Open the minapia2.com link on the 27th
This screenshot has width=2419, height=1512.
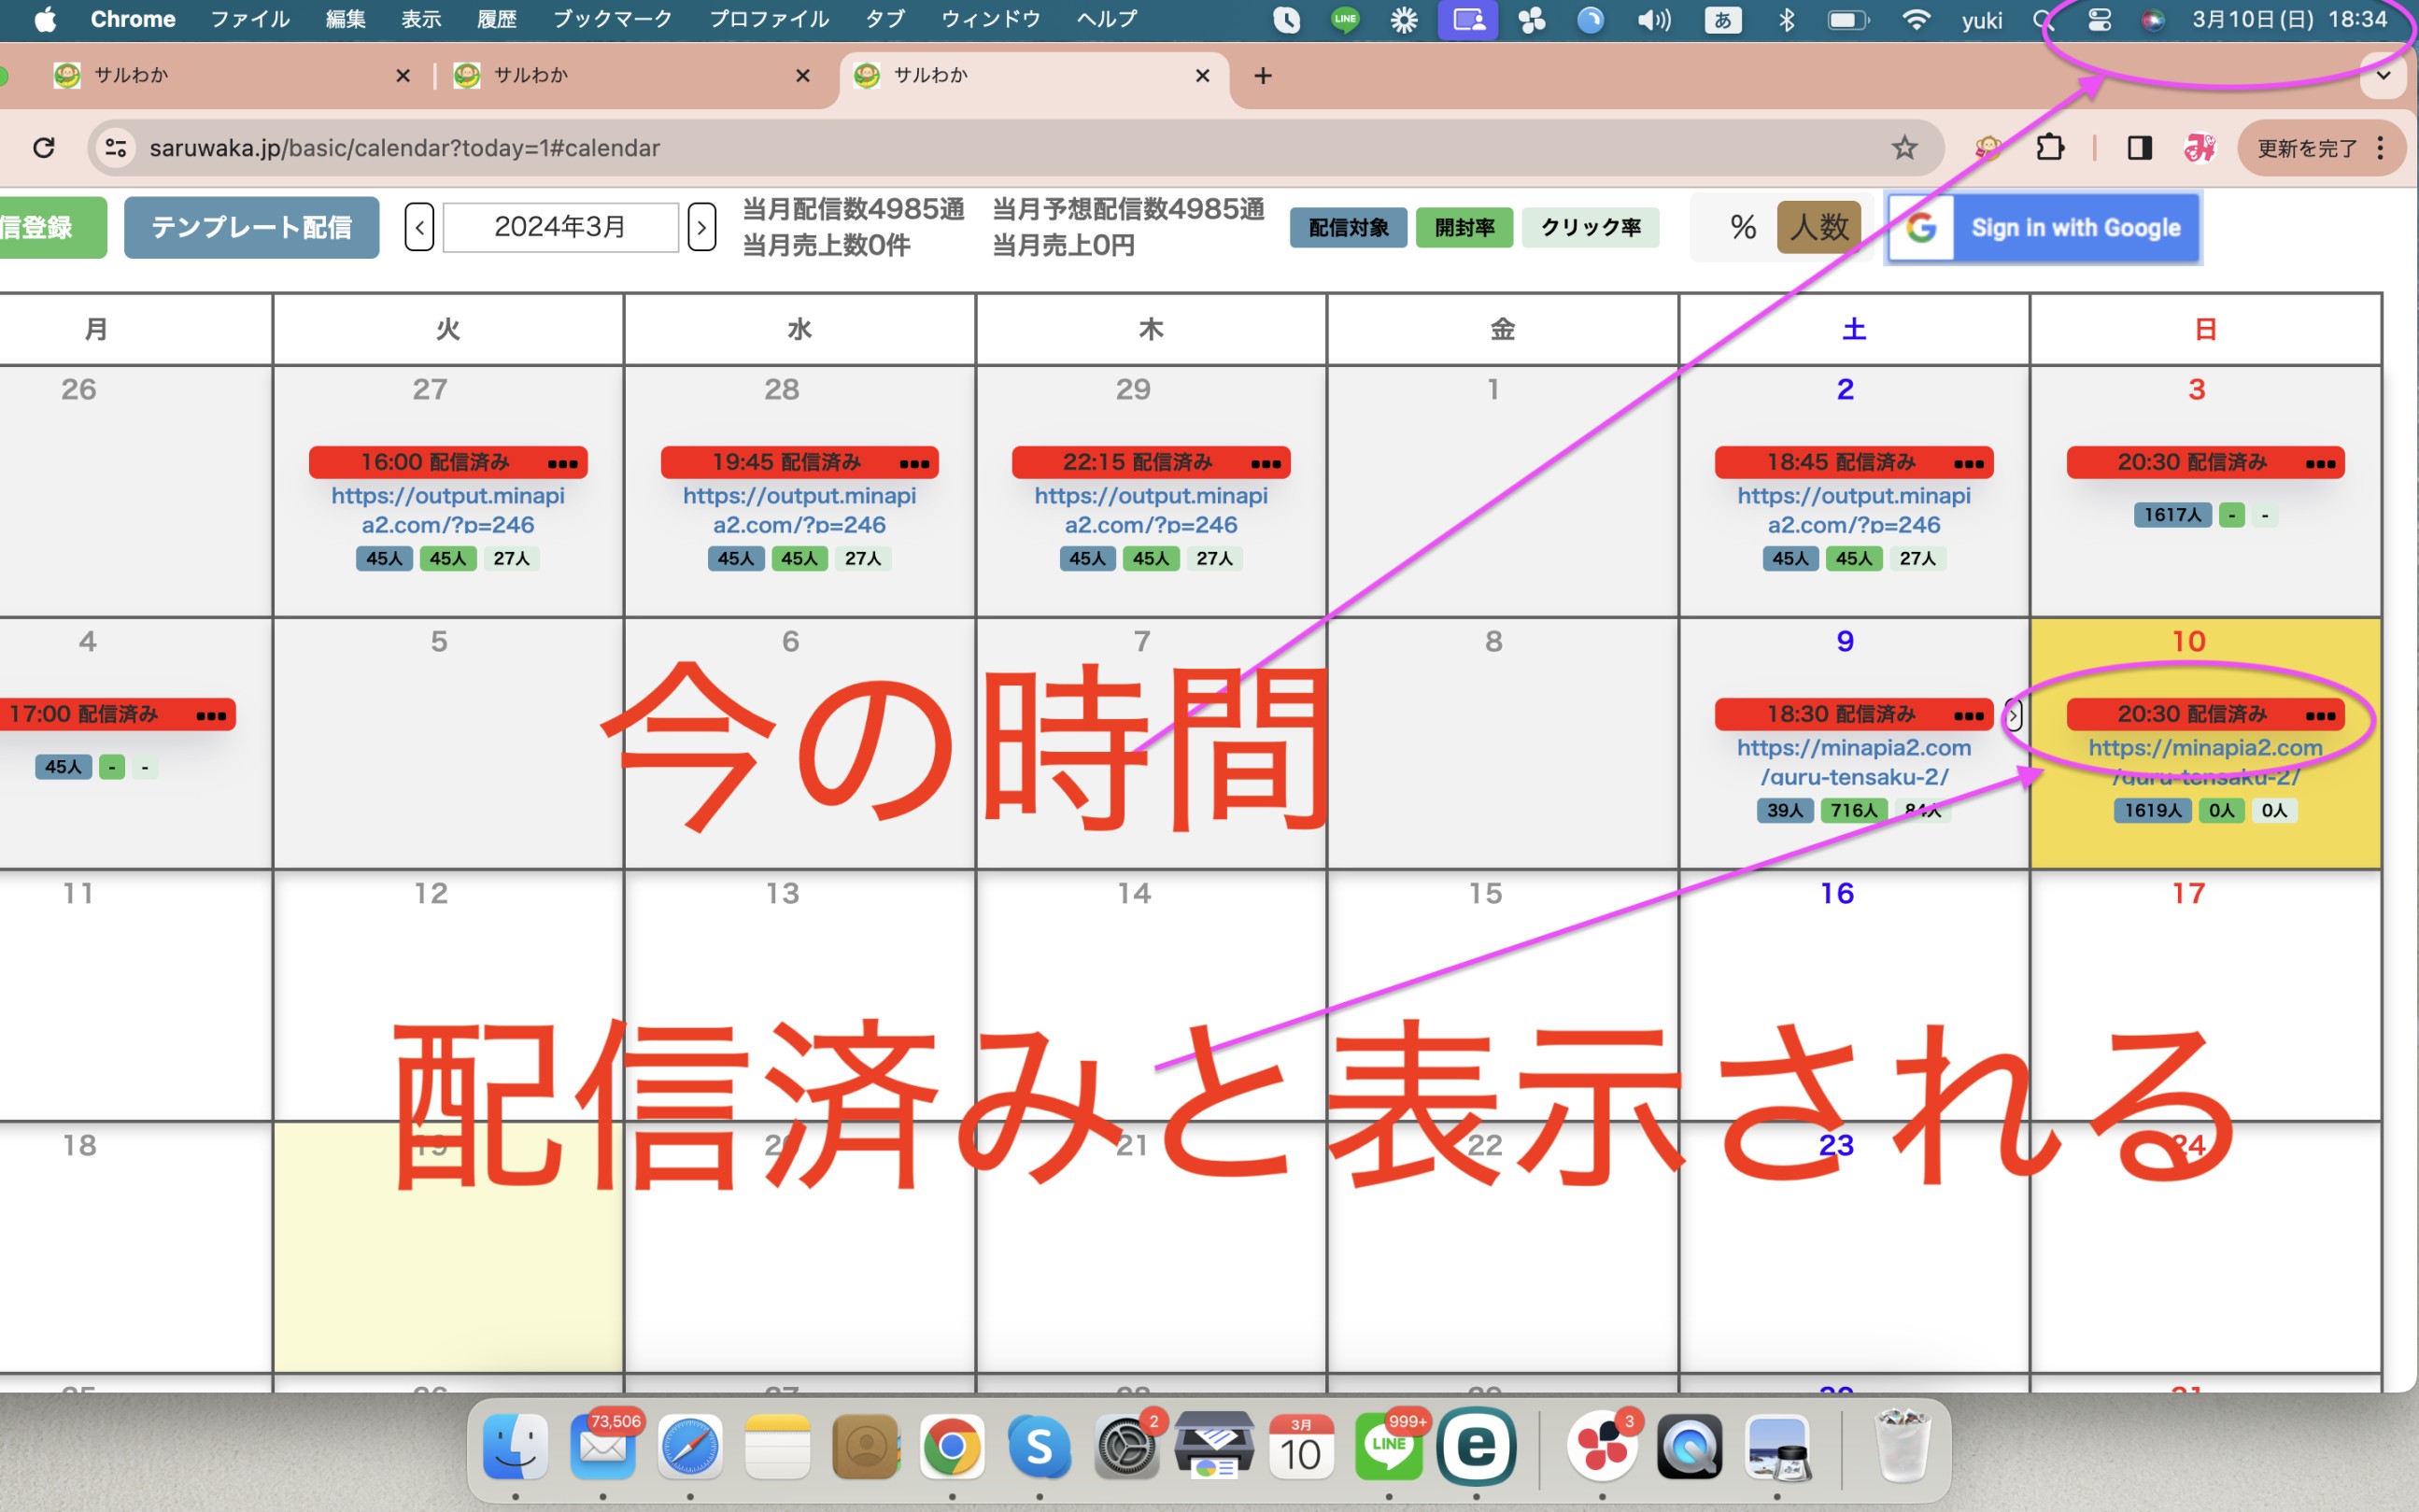(x=448, y=510)
